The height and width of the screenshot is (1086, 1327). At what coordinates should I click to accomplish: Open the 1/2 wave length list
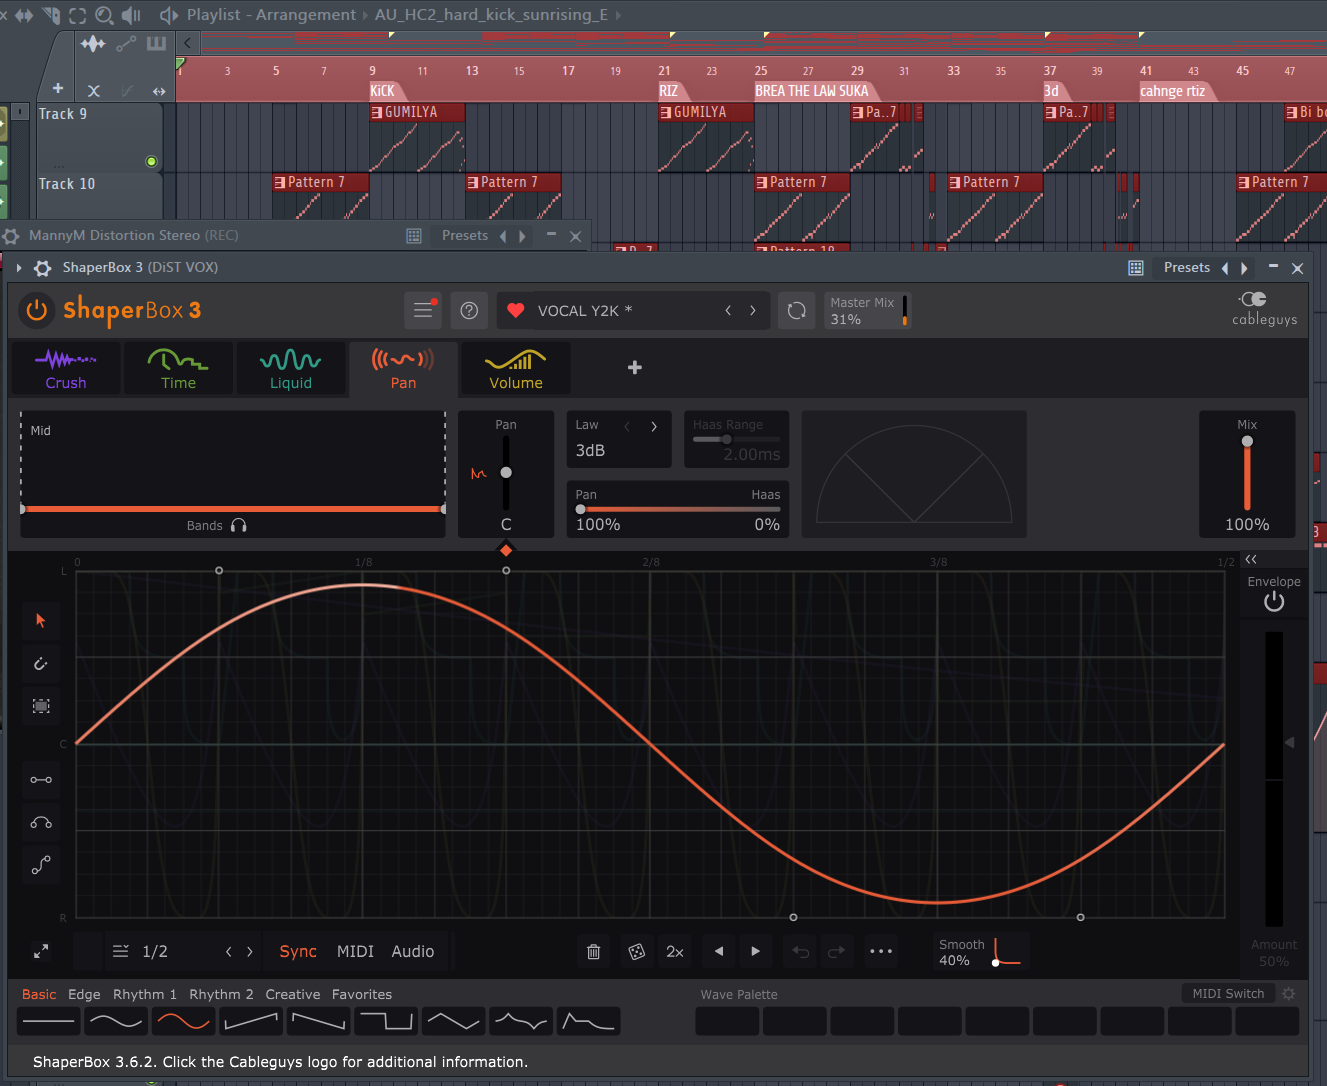tap(140, 951)
